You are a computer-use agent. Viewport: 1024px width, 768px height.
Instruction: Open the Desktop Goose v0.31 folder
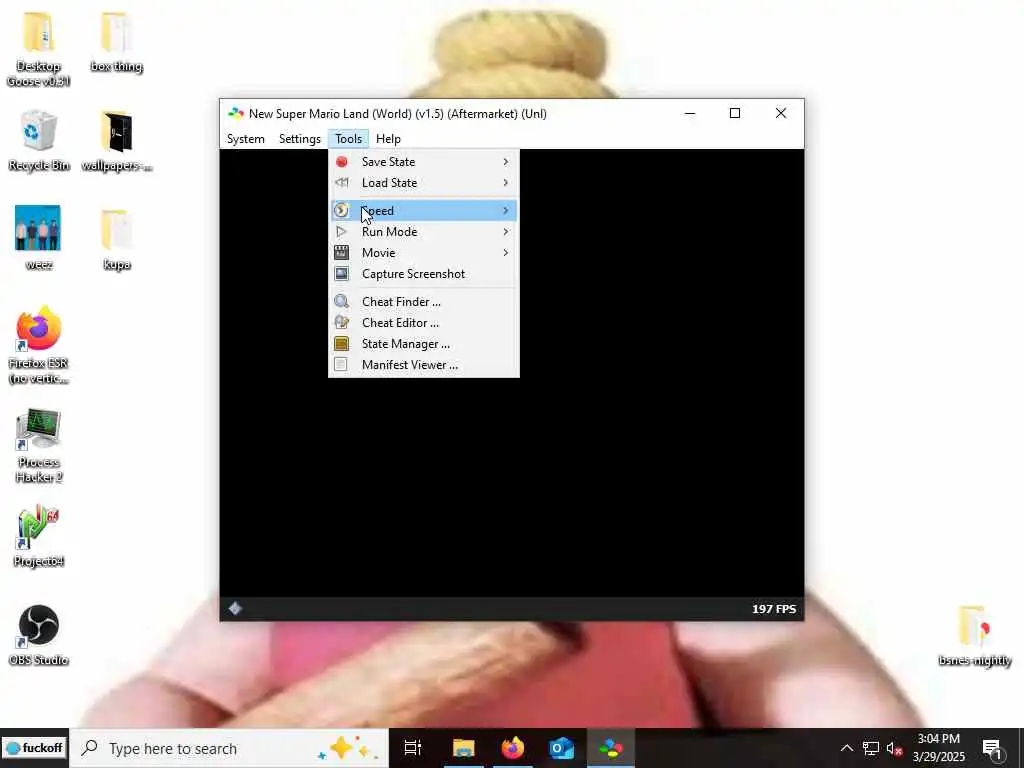[x=39, y=49]
